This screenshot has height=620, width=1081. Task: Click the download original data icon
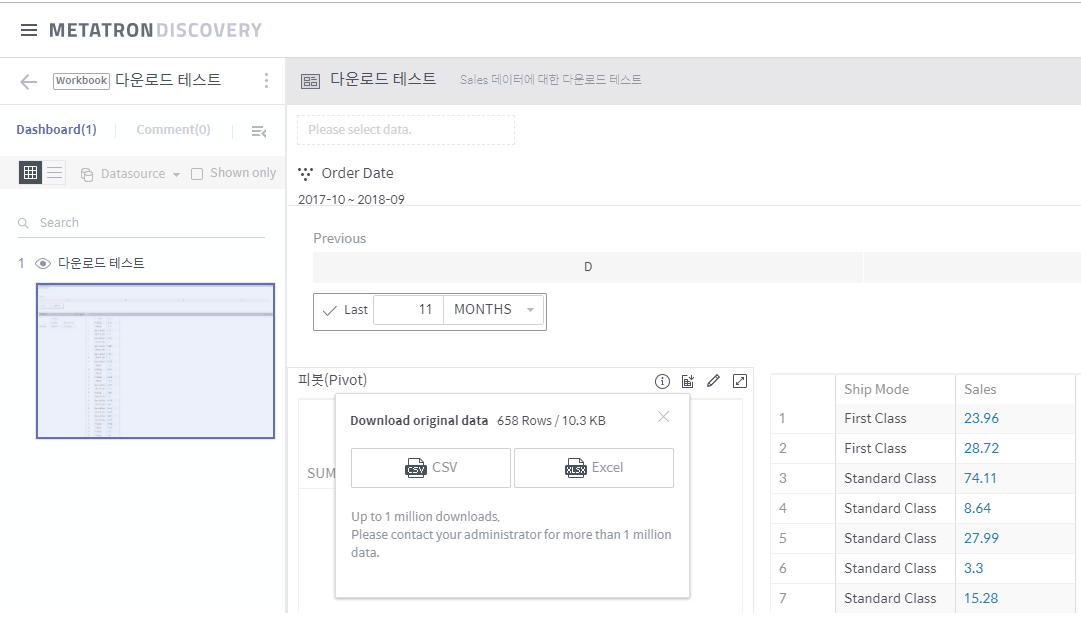click(x=687, y=381)
